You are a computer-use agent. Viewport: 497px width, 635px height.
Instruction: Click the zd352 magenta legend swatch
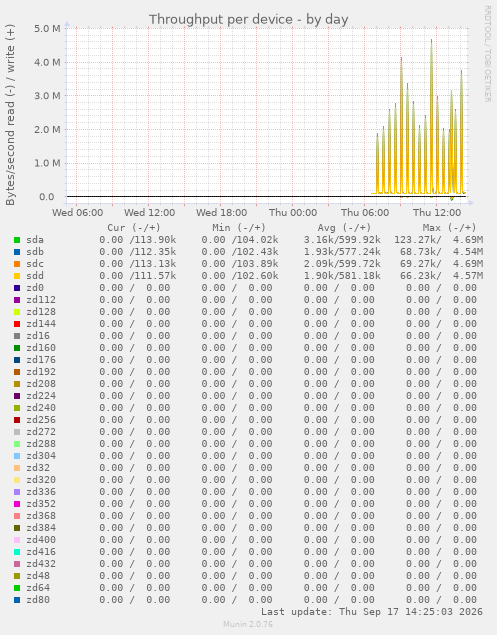coord(17,504)
